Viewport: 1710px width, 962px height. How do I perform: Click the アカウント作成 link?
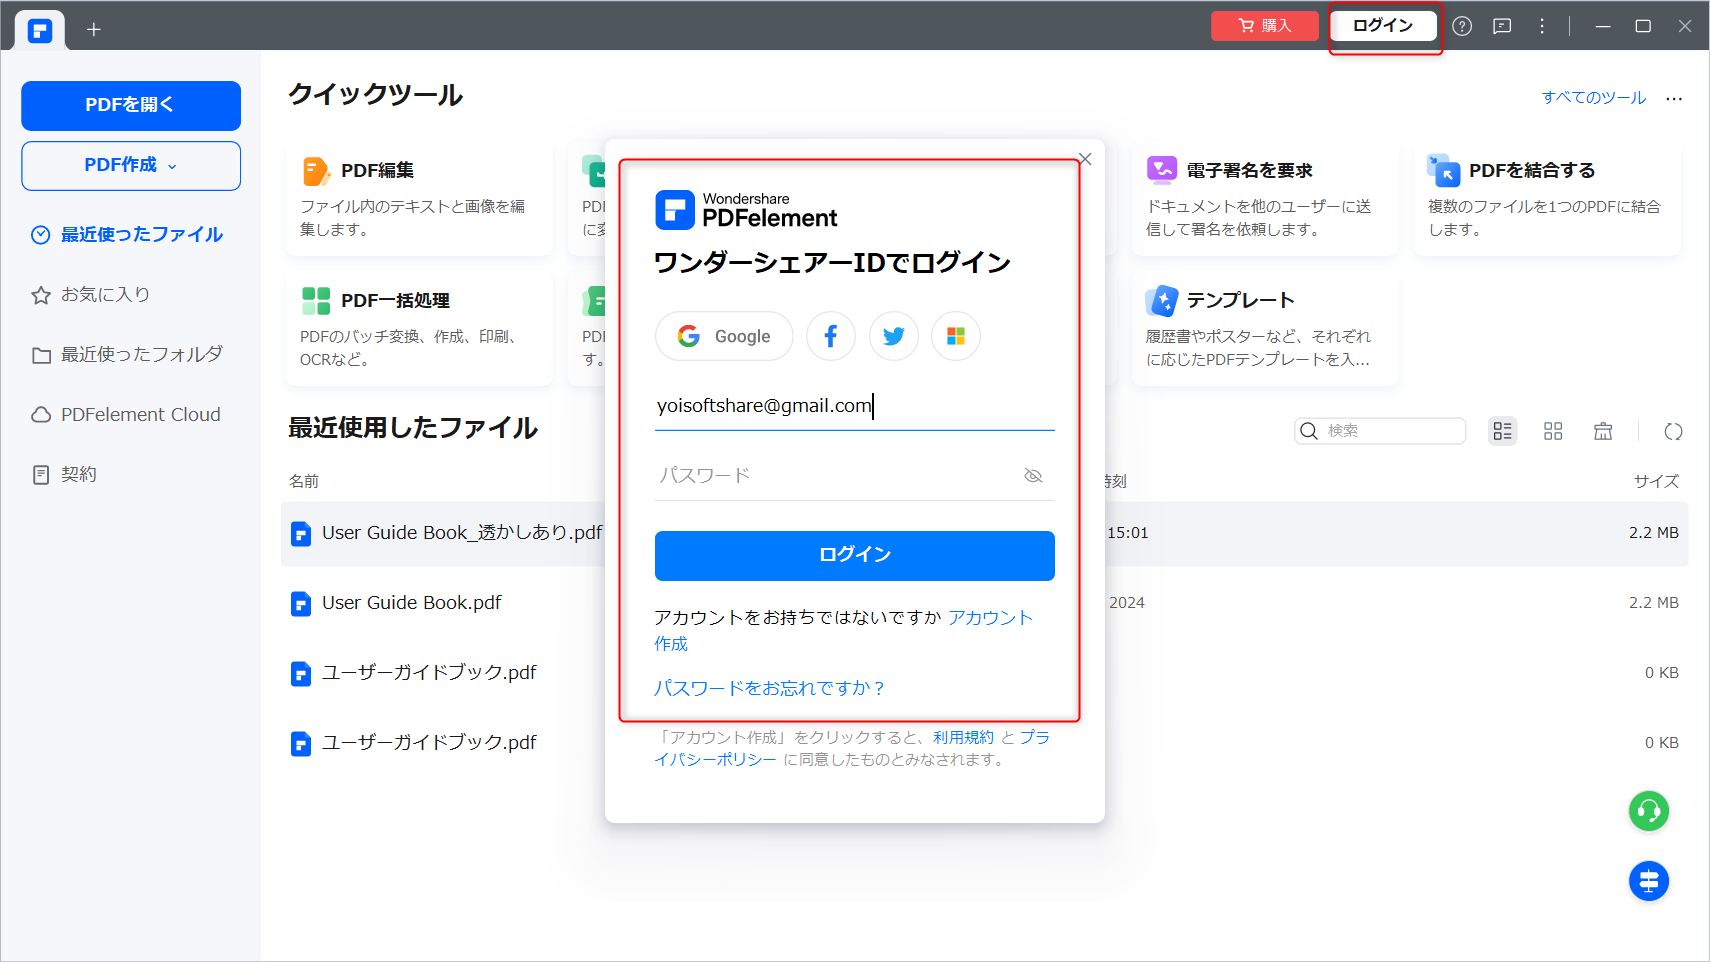[991, 618]
